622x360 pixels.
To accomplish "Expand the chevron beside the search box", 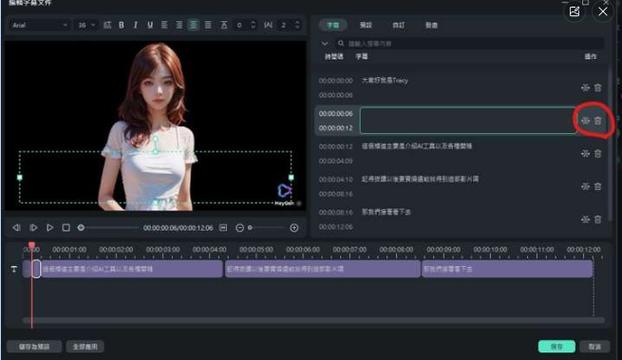I will pyautogui.click(x=325, y=43).
